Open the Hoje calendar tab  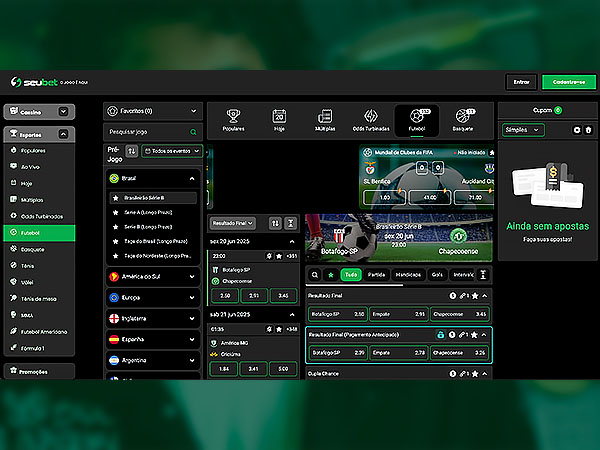click(x=279, y=120)
